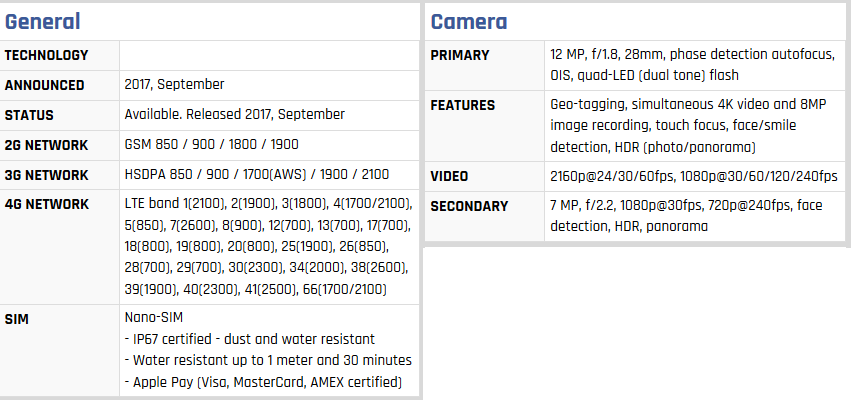Select the TECHNOLOGY row label
Screen dimensions: 851x400
[46, 55]
